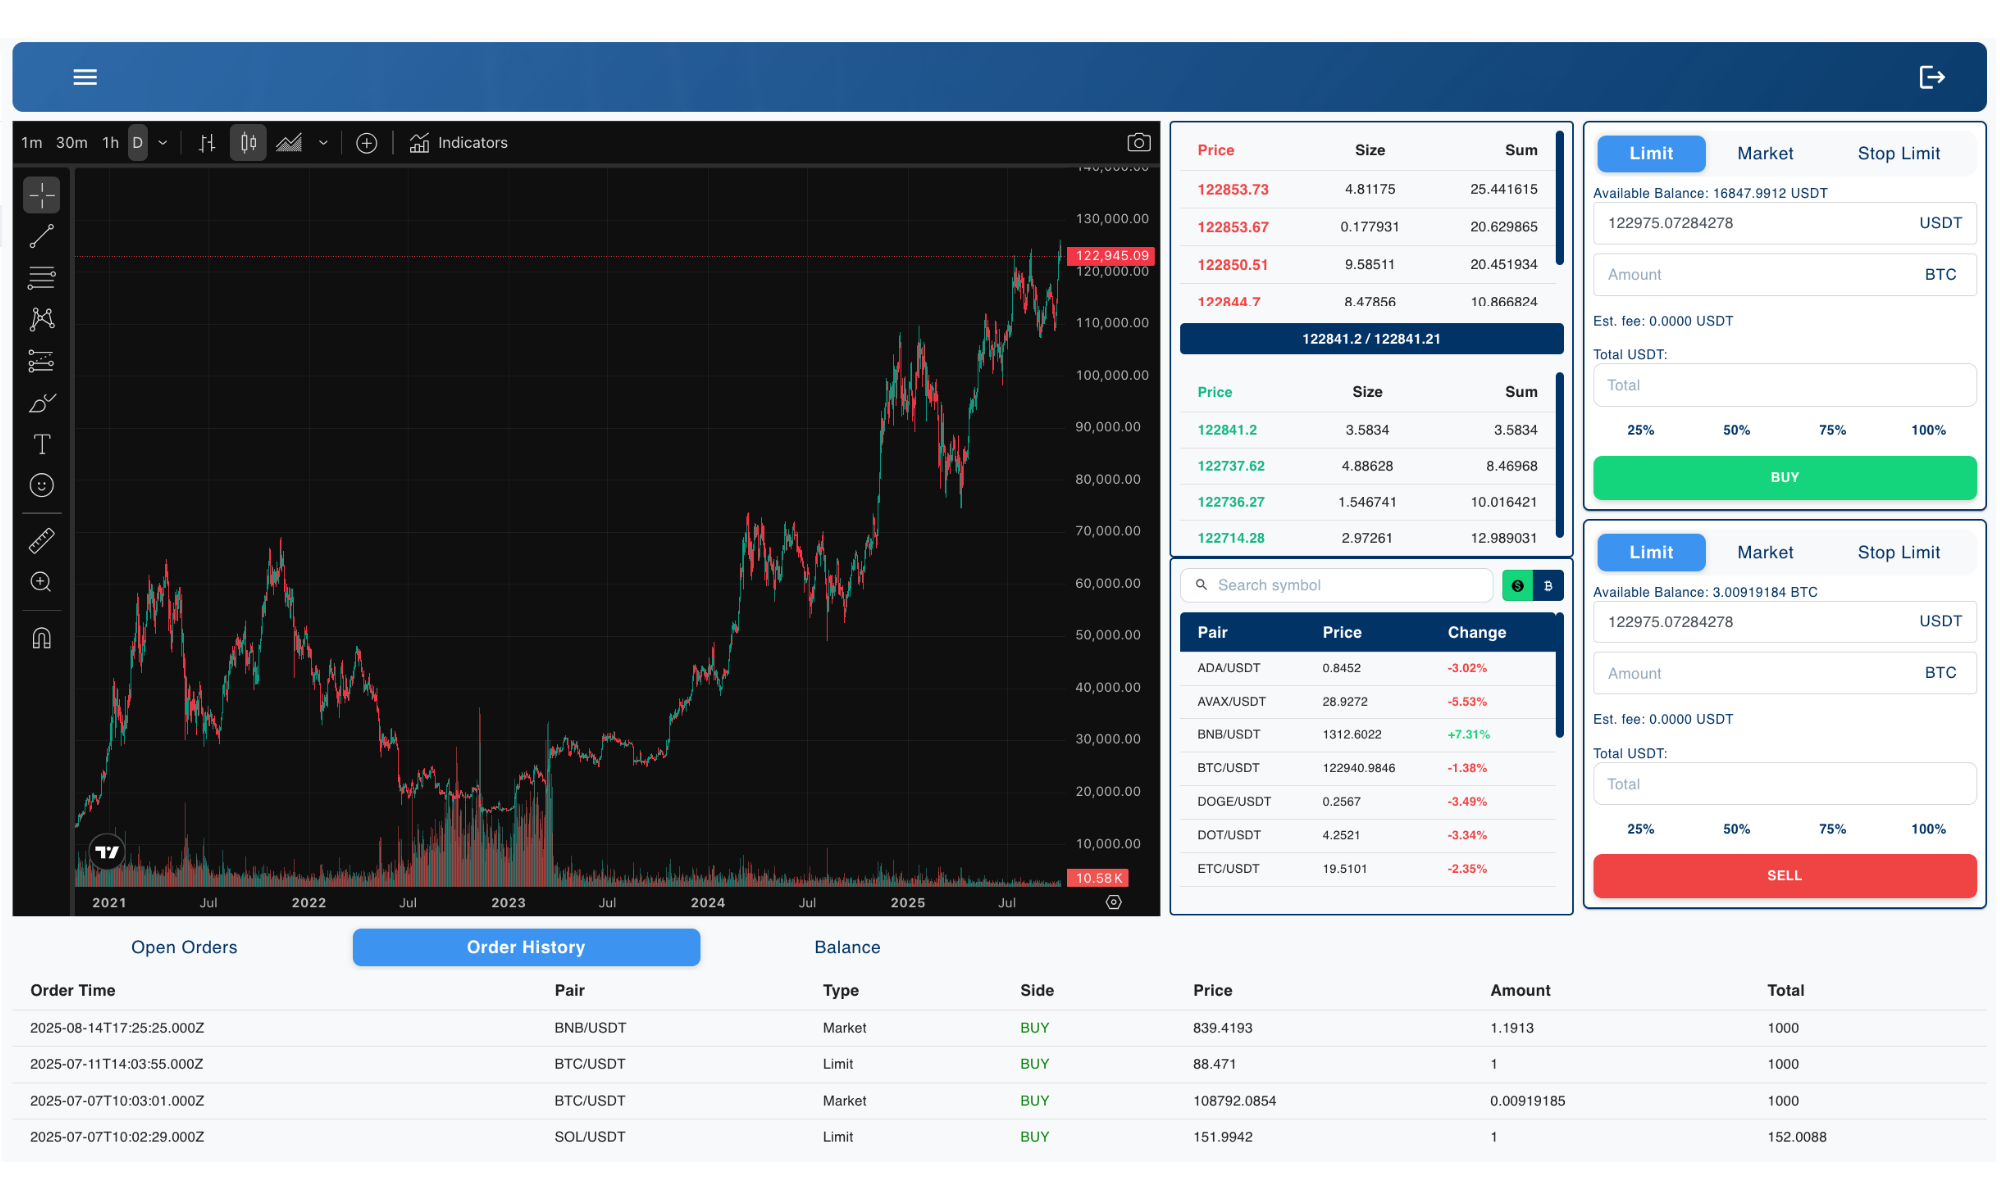The image size is (2000, 1200).
Task: Expand the timeframe interval dropdown
Action: [x=163, y=143]
